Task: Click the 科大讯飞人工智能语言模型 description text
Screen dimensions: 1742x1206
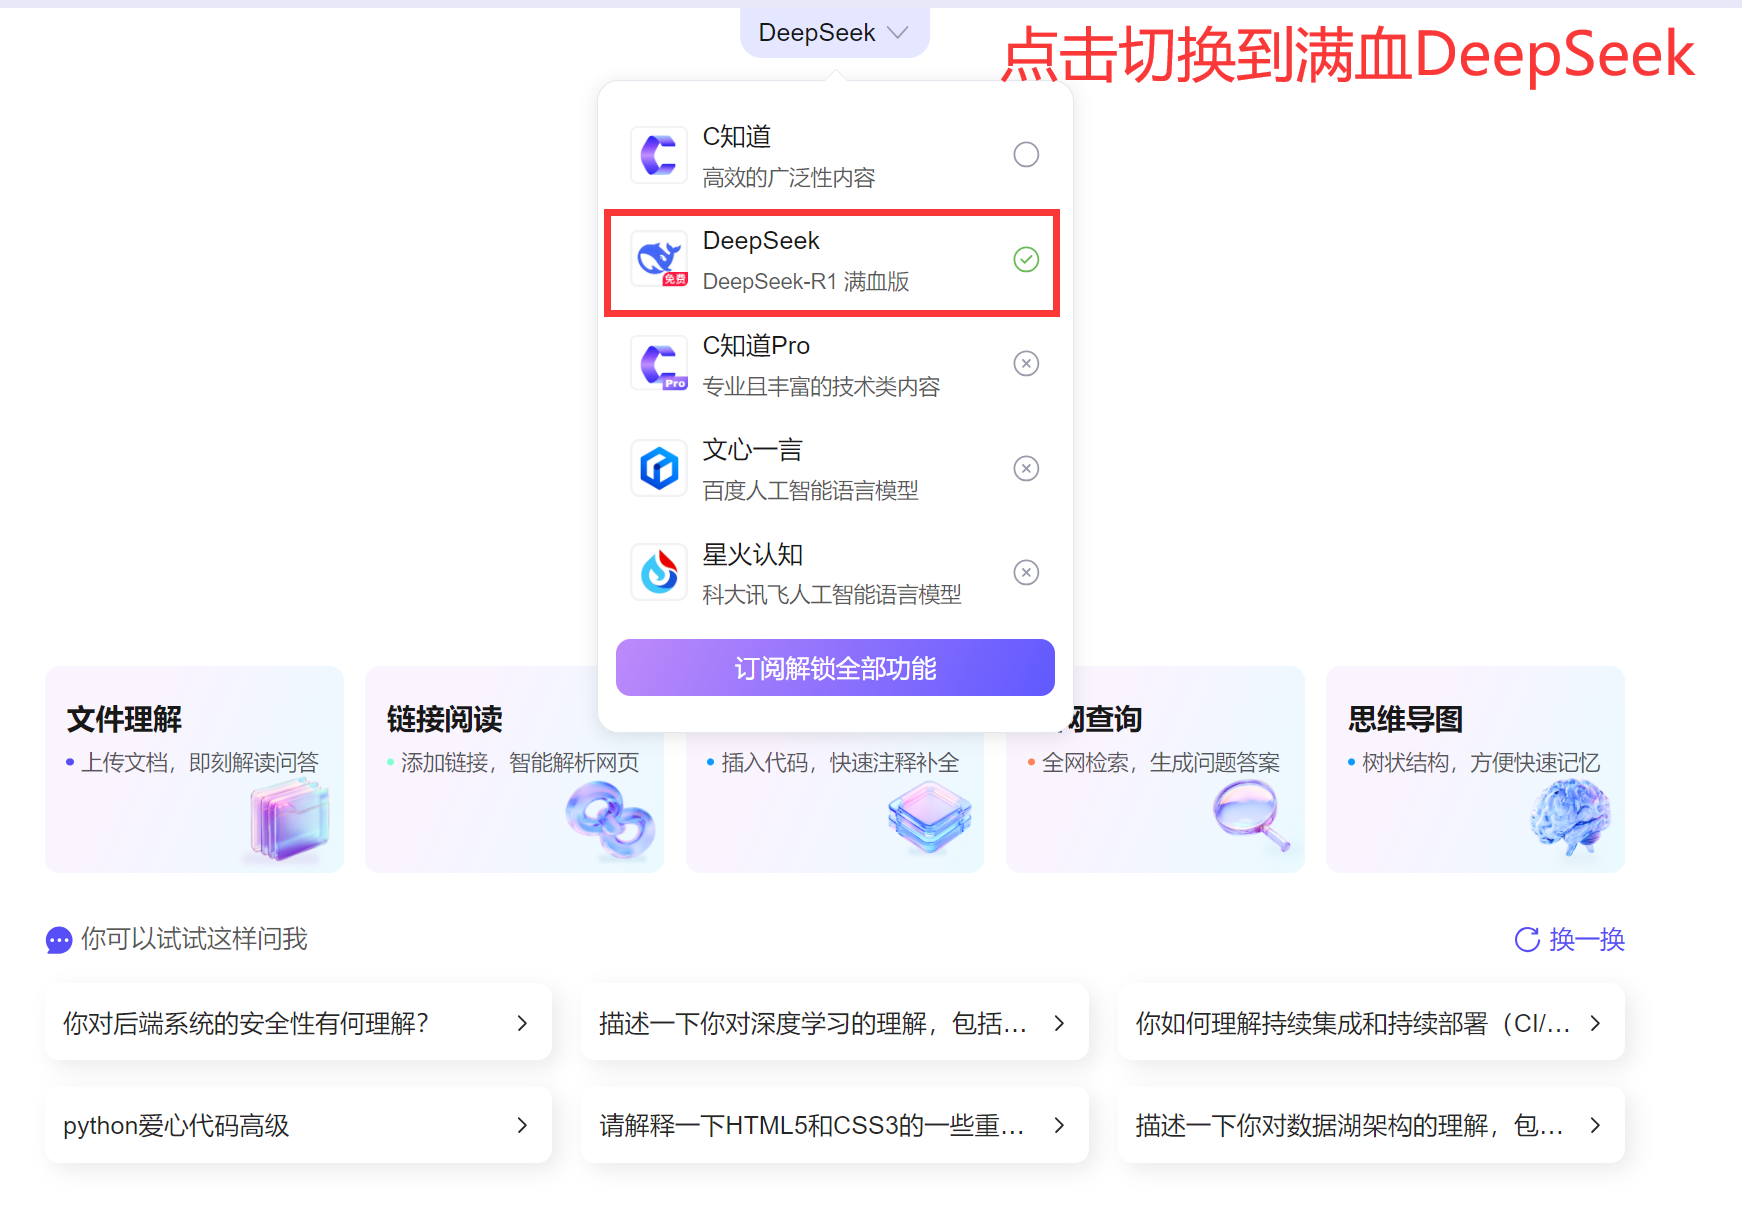Action: point(832,595)
